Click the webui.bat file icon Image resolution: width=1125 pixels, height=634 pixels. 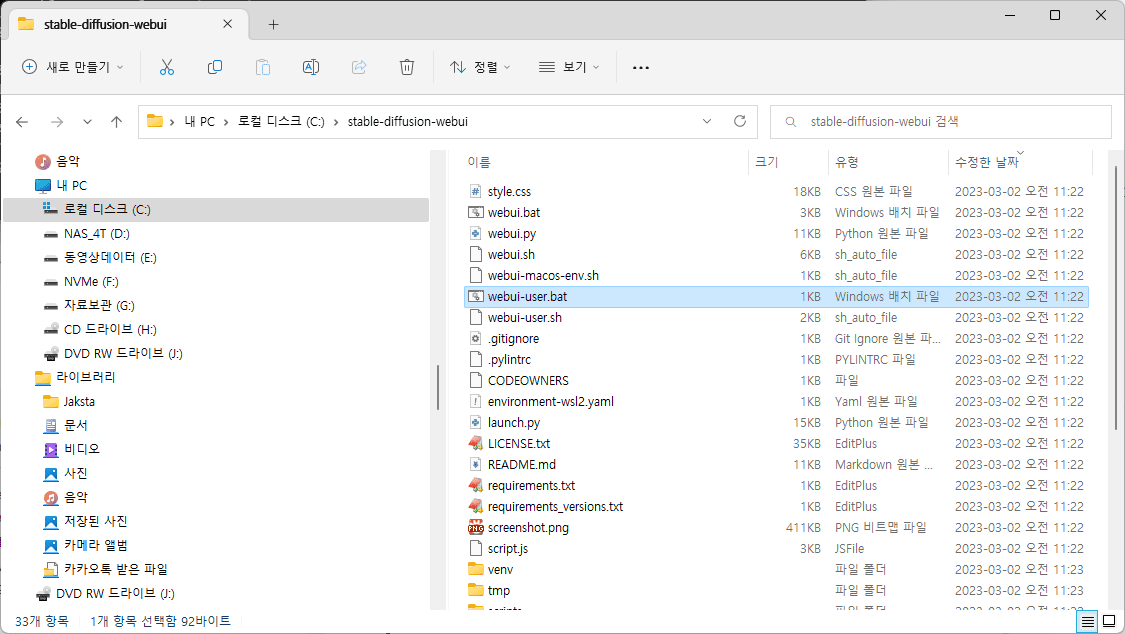pos(475,212)
